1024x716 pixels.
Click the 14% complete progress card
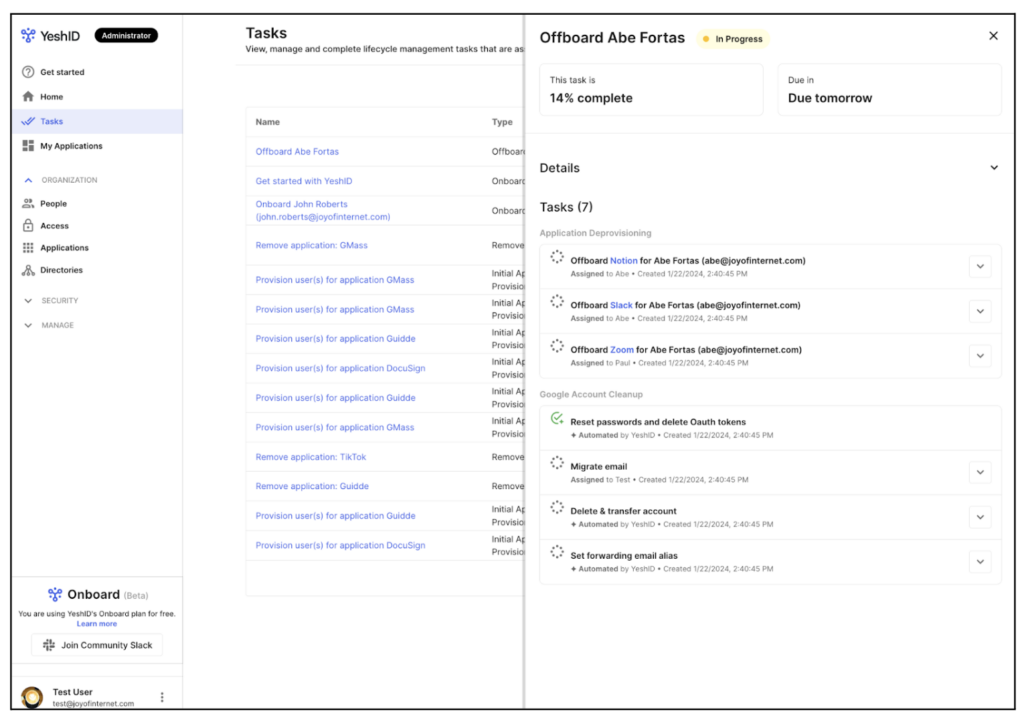tap(651, 90)
